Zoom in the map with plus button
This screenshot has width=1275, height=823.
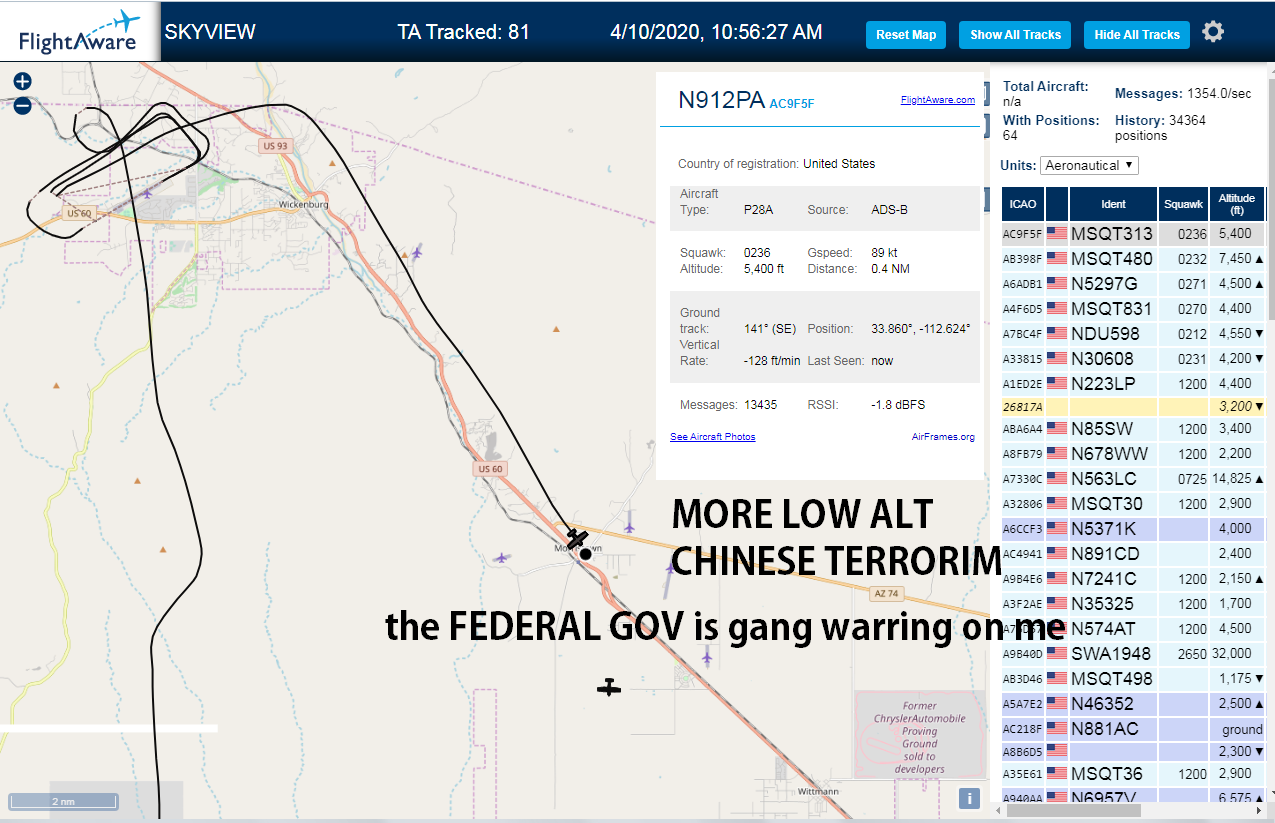22,81
